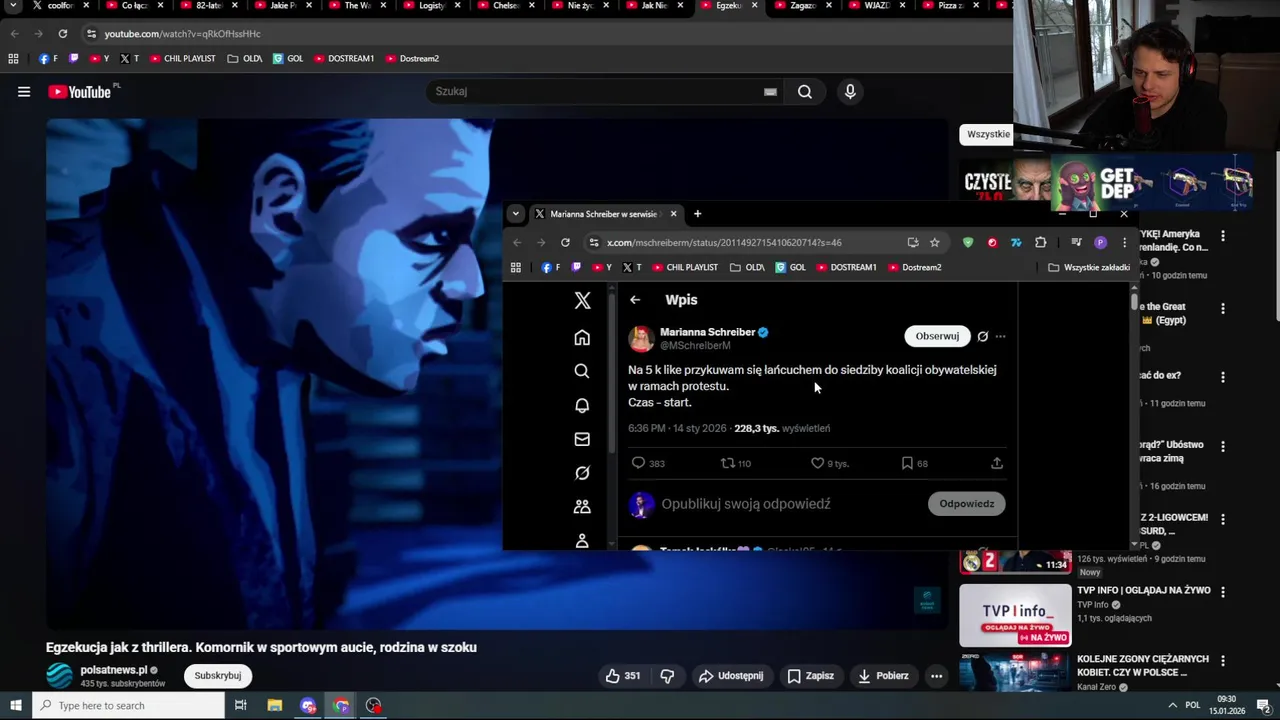Switch to the Chelsea tab
The height and width of the screenshot is (720, 1280).
505,6
